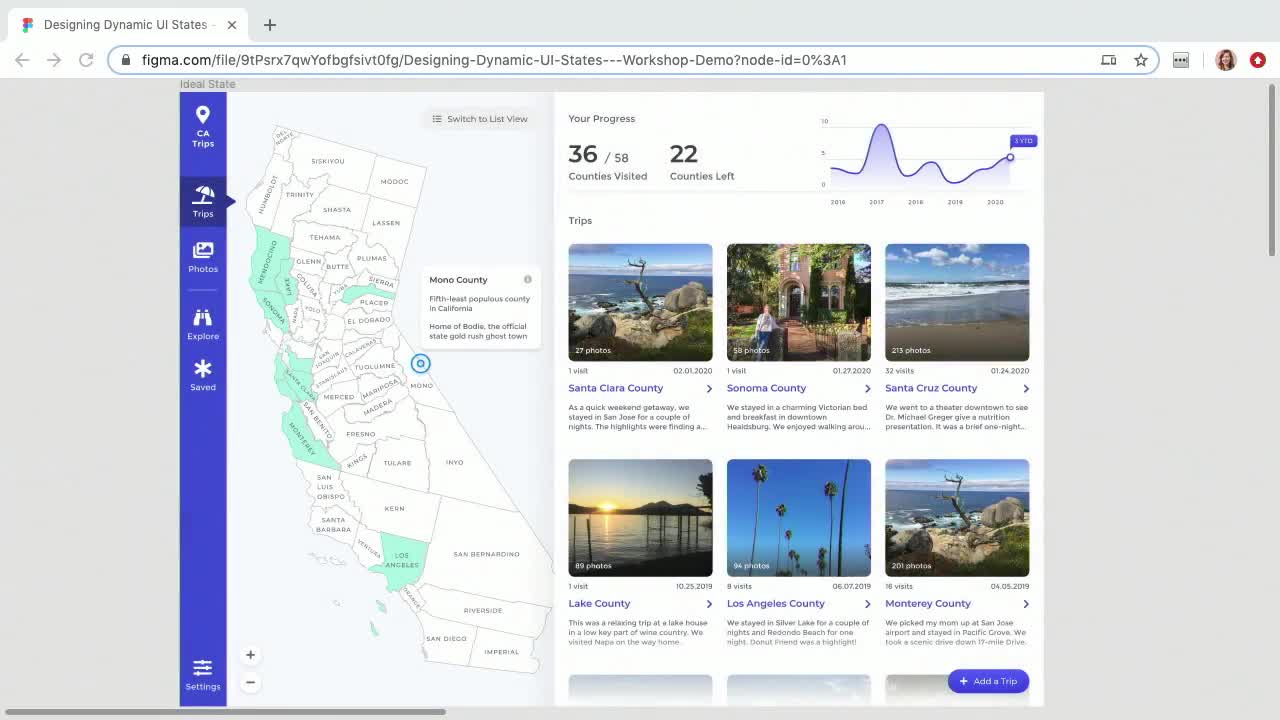The width and height of the screenshot is (1280, 720).
Task: Toggle the bookmark star in the address bar
Action: (1141, 60)
